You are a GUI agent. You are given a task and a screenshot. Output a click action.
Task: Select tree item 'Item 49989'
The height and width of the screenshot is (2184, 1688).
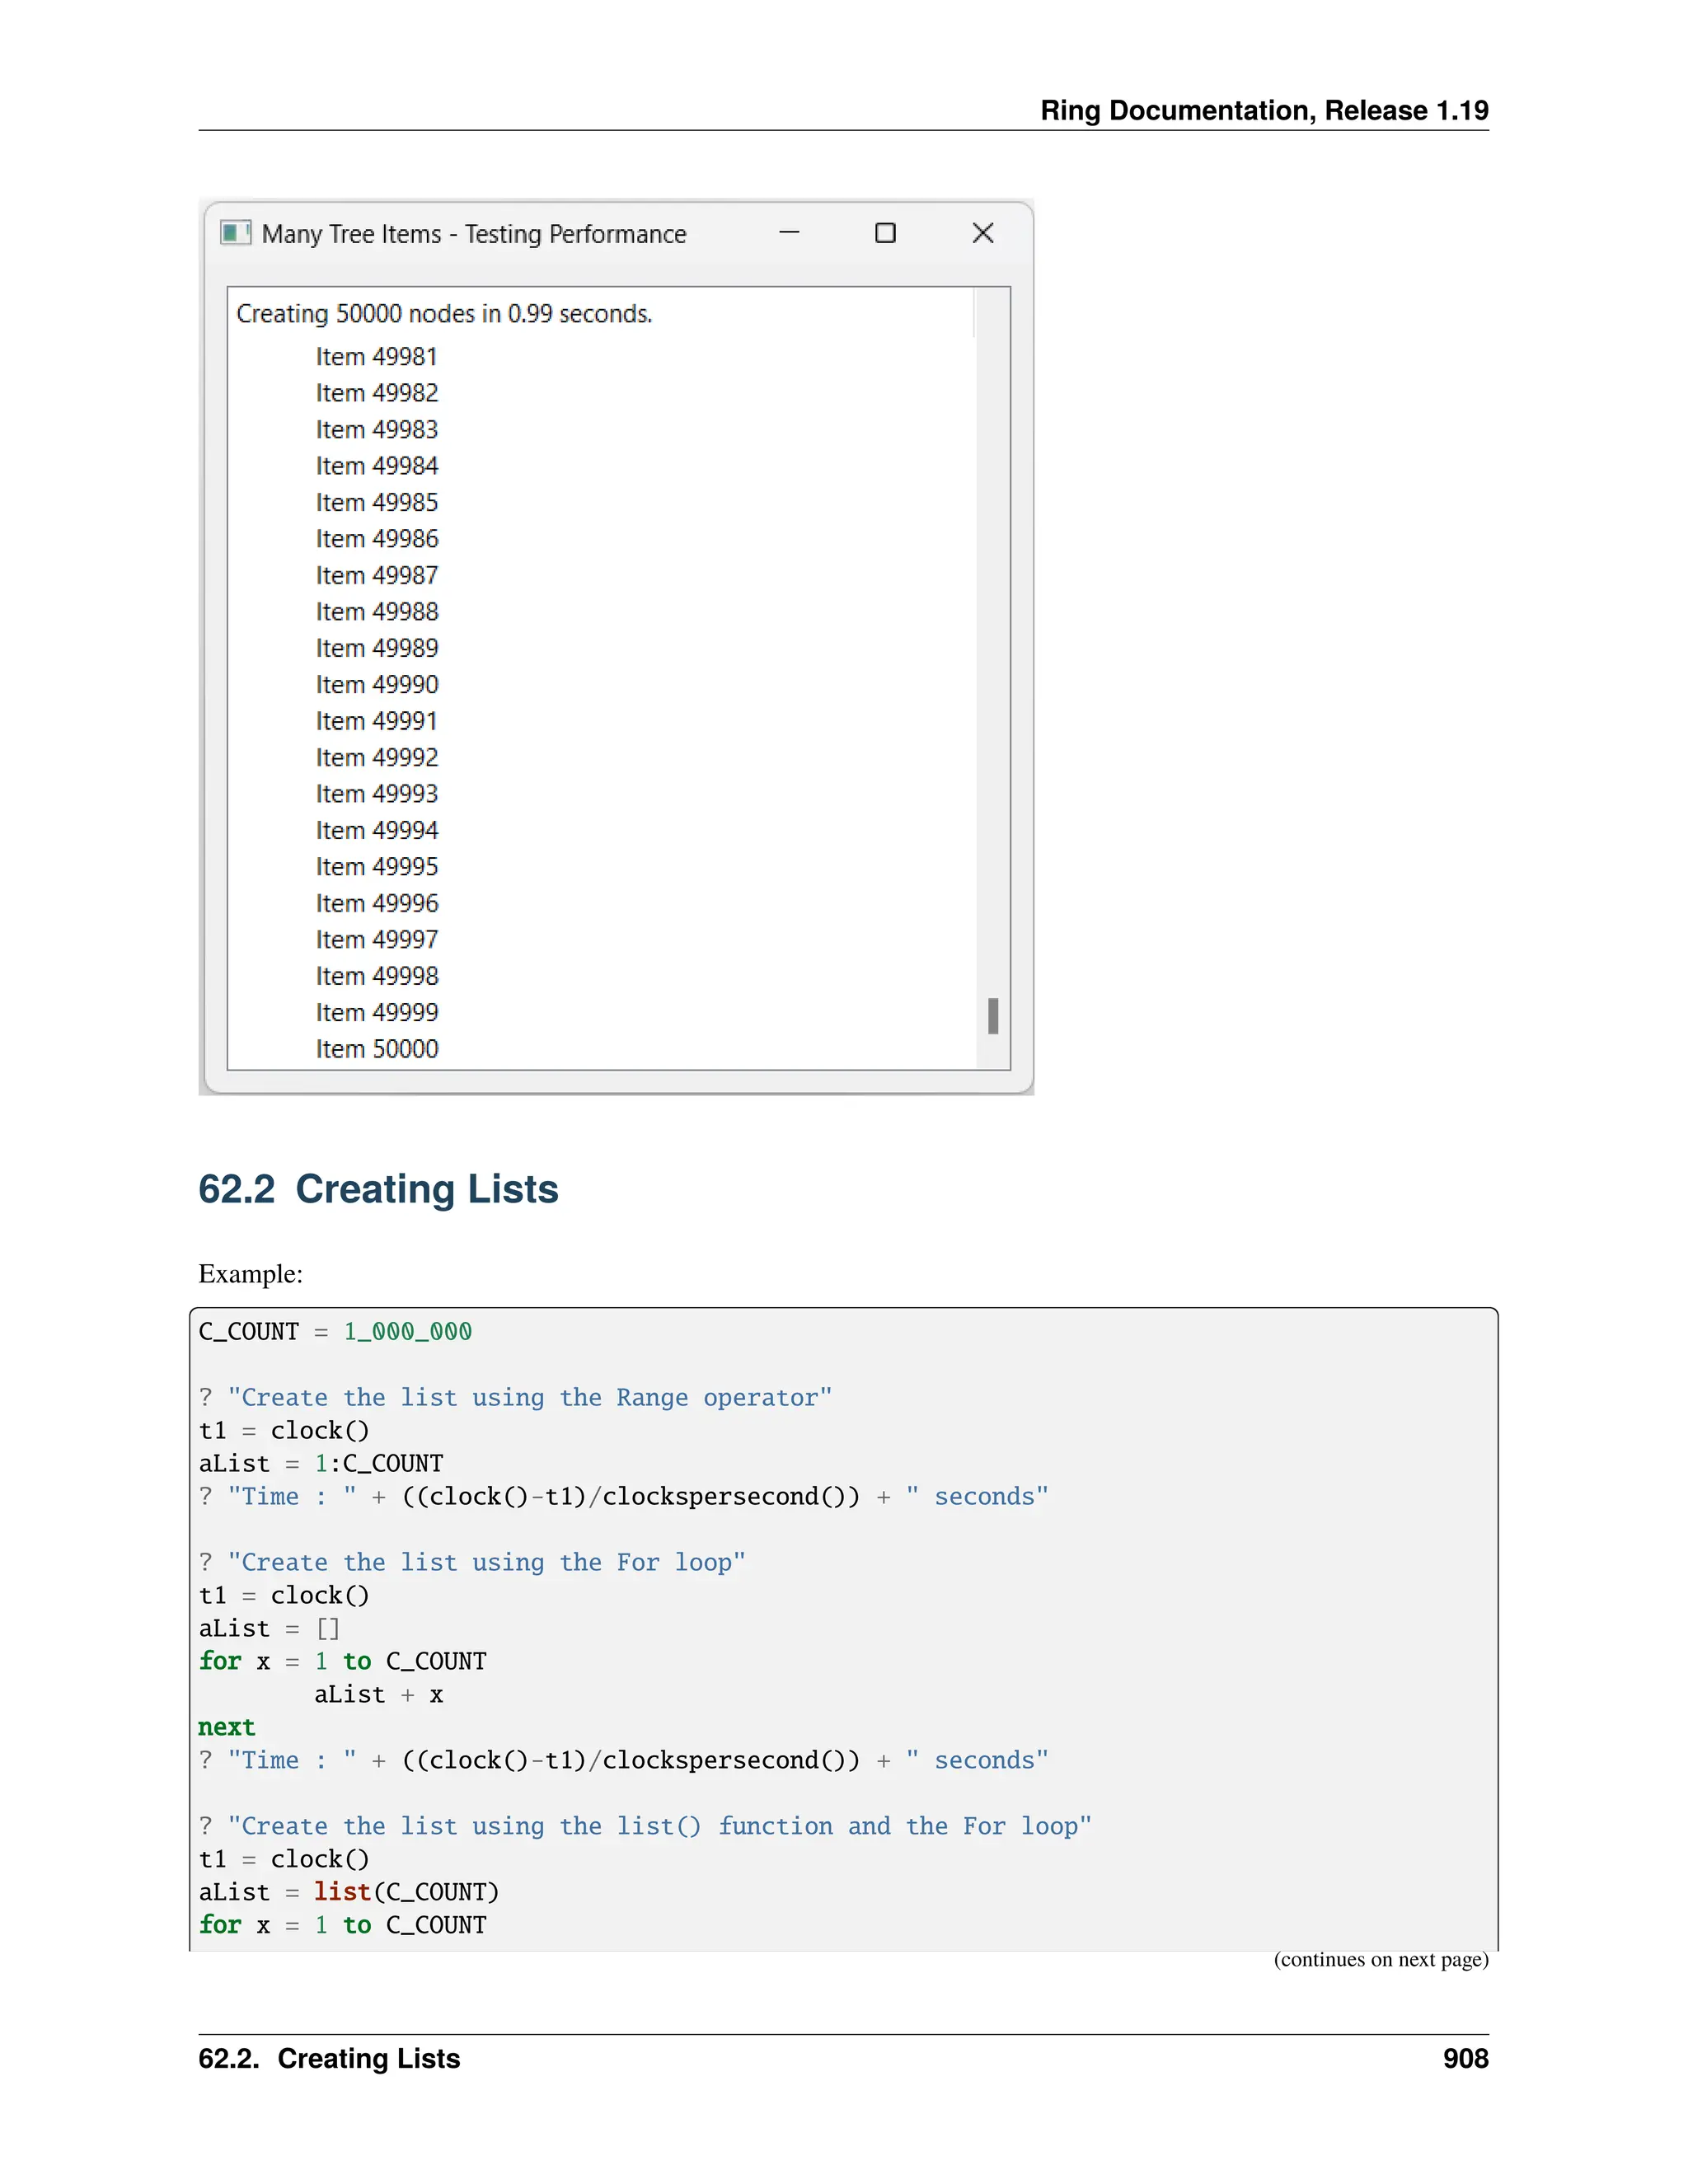tap(377, 649)
